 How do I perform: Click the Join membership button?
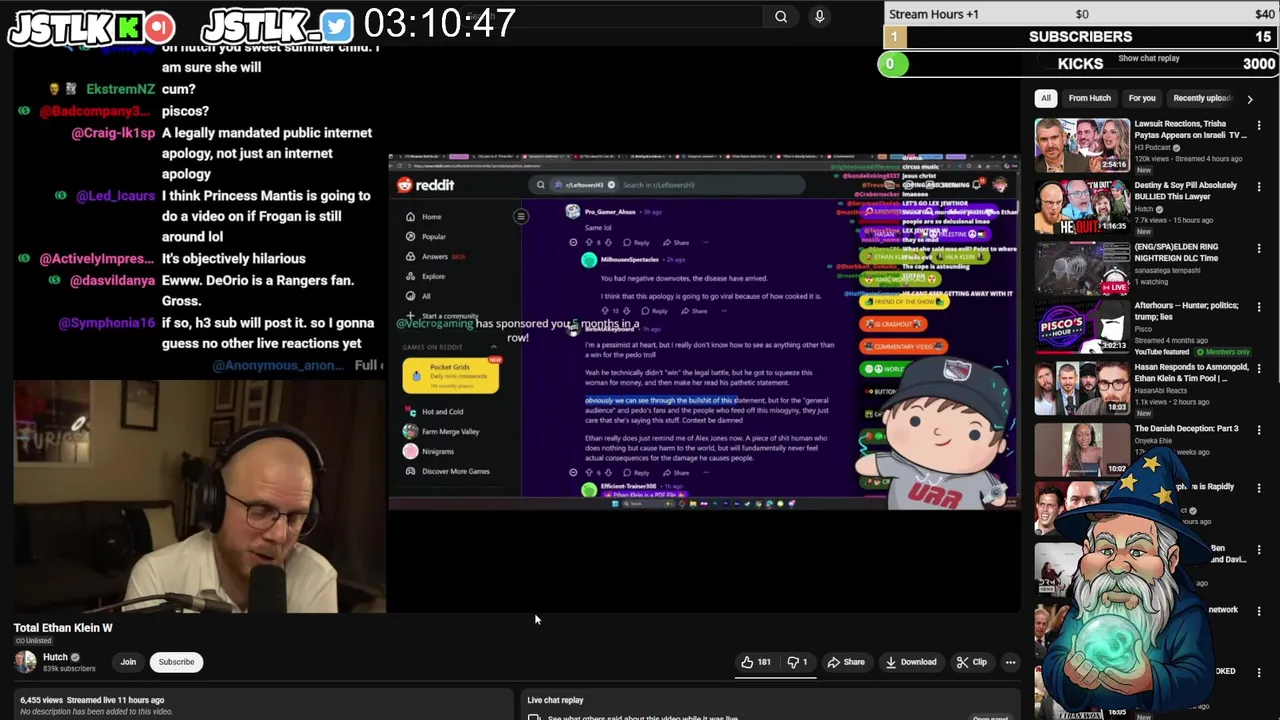point(128,662)
